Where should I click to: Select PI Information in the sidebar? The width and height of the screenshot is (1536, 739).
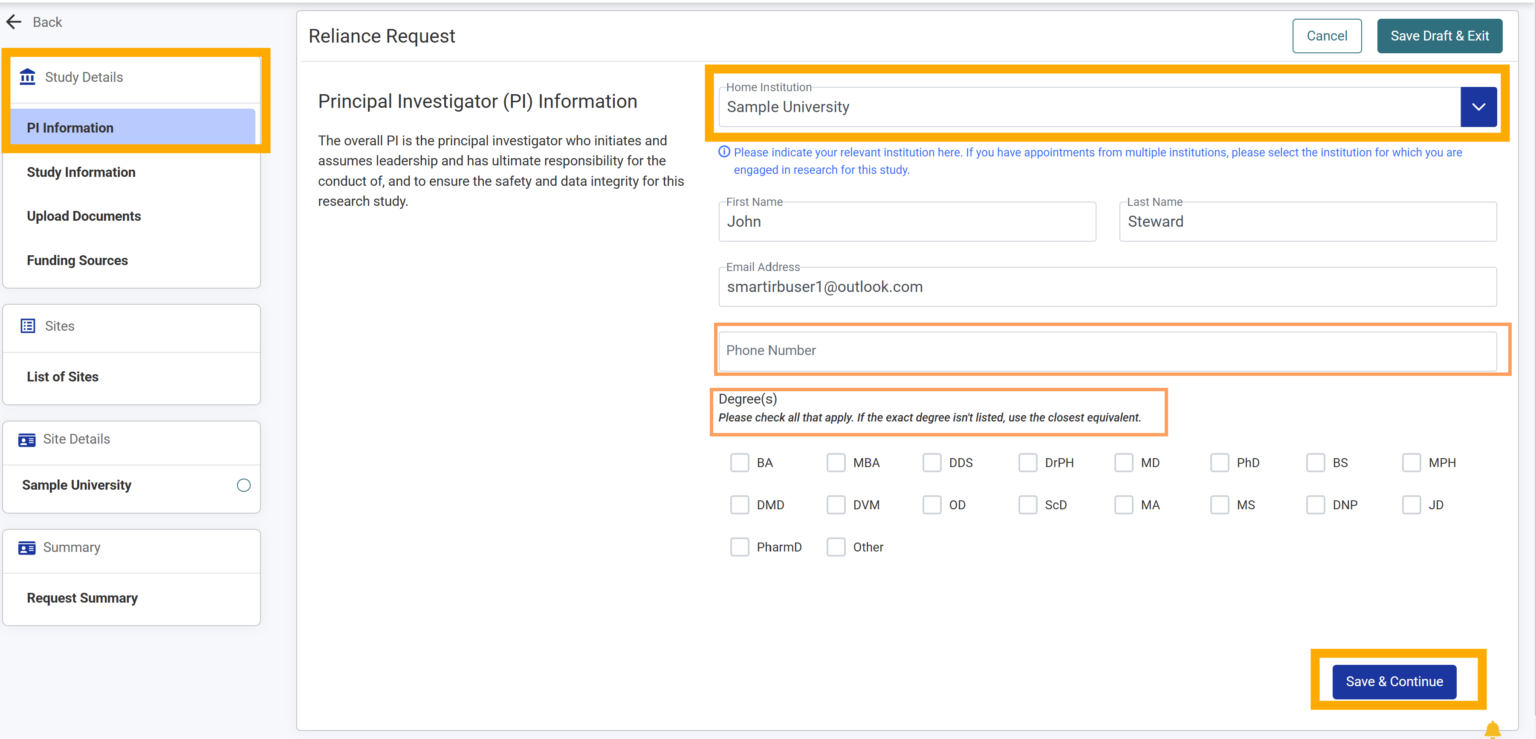(84, 127)
